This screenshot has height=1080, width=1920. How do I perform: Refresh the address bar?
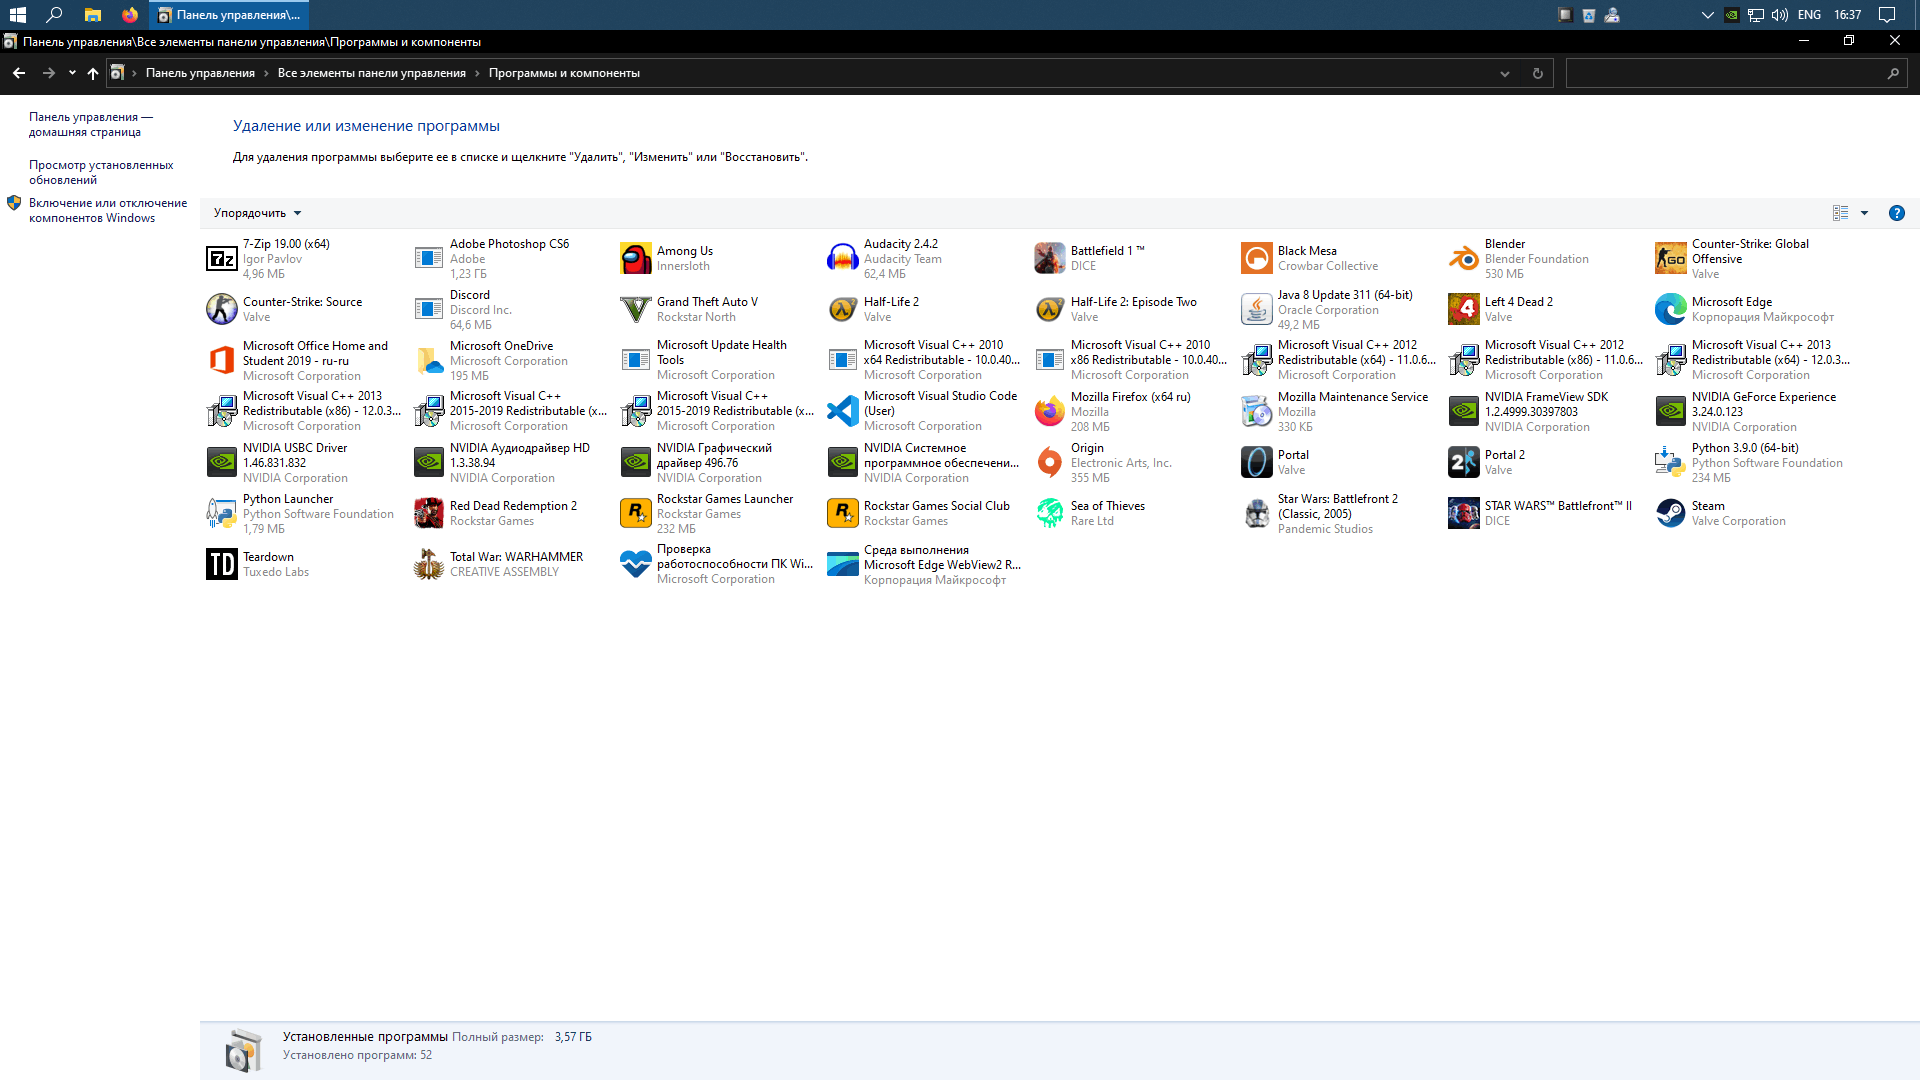(x=1538, y=74)
